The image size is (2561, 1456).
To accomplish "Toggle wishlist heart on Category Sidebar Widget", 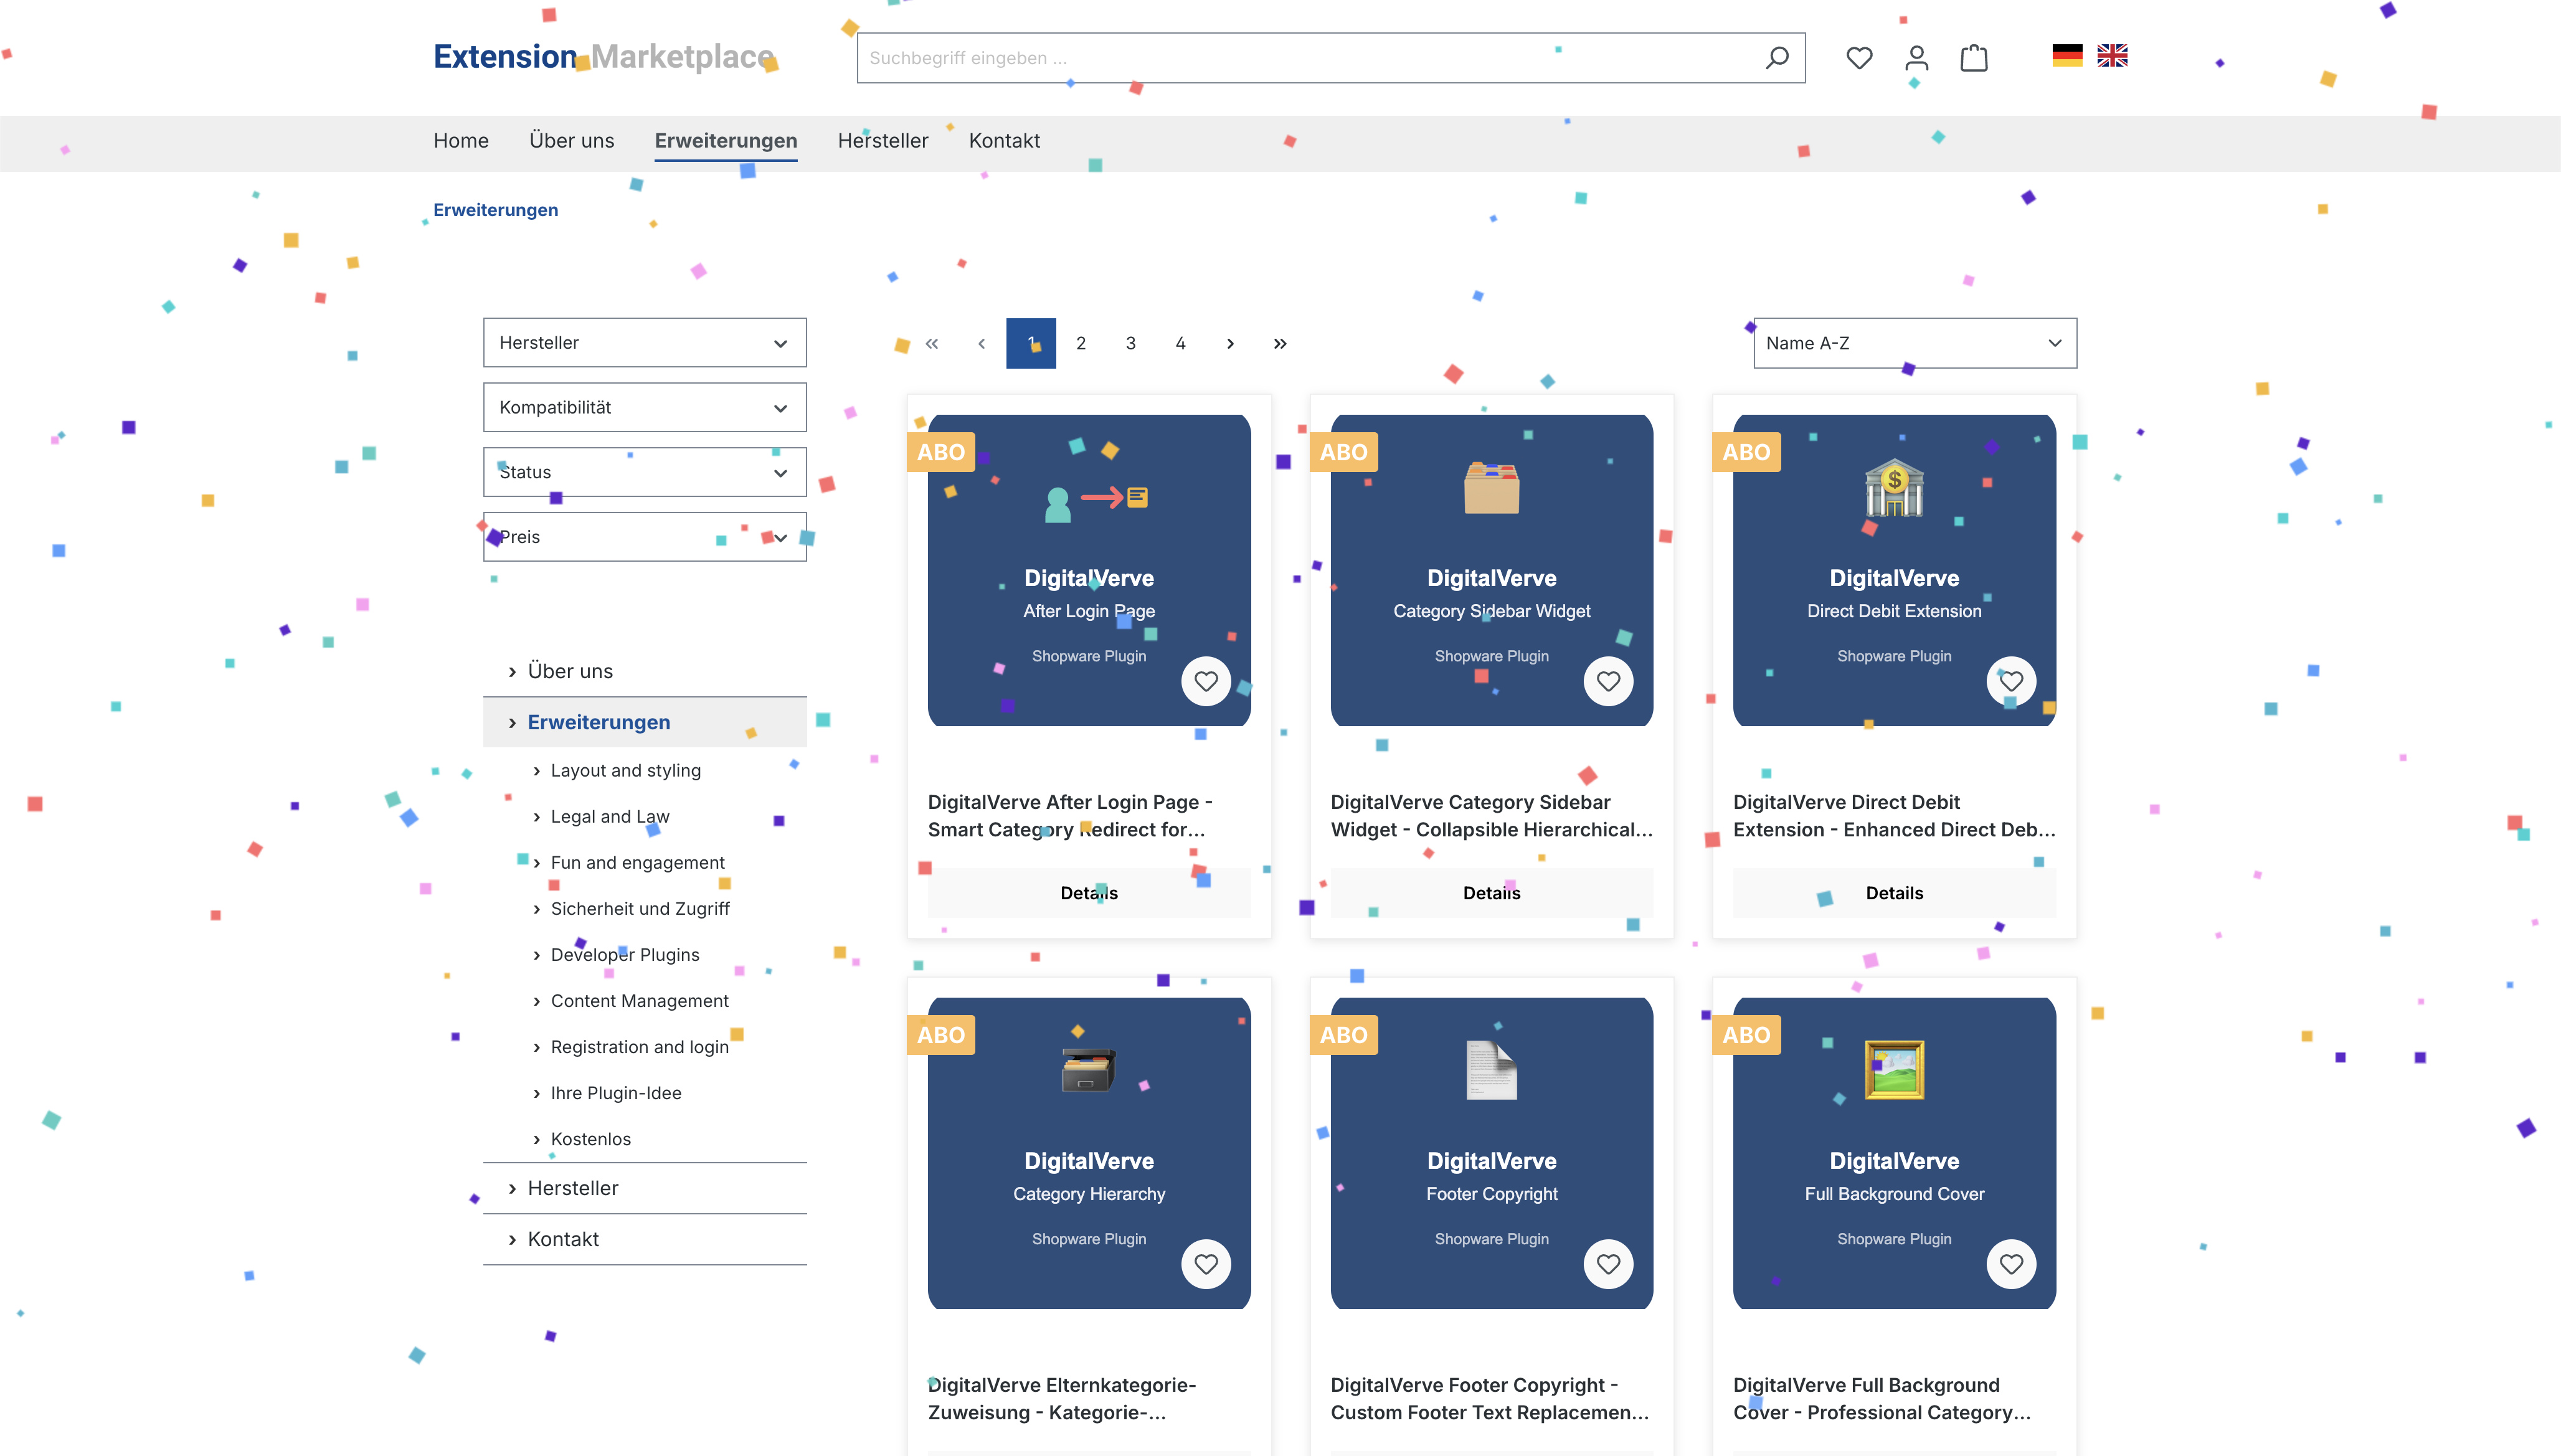I will [1608, 681].
